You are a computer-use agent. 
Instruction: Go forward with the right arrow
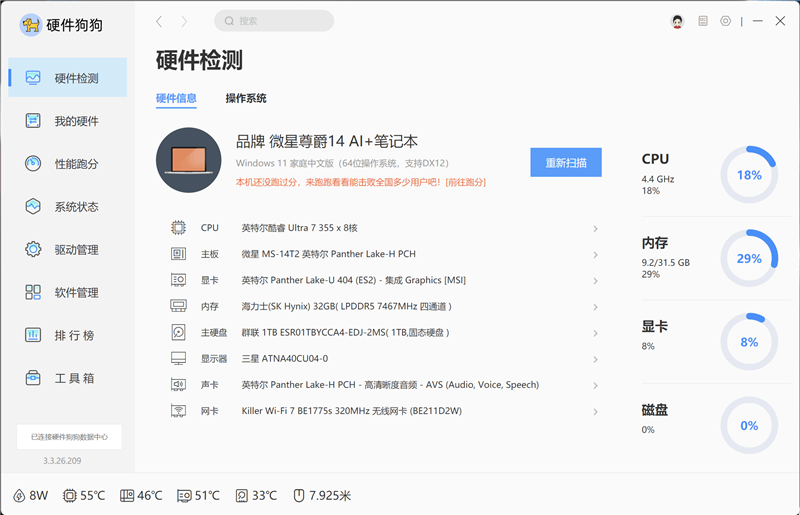tap(184, 21)
